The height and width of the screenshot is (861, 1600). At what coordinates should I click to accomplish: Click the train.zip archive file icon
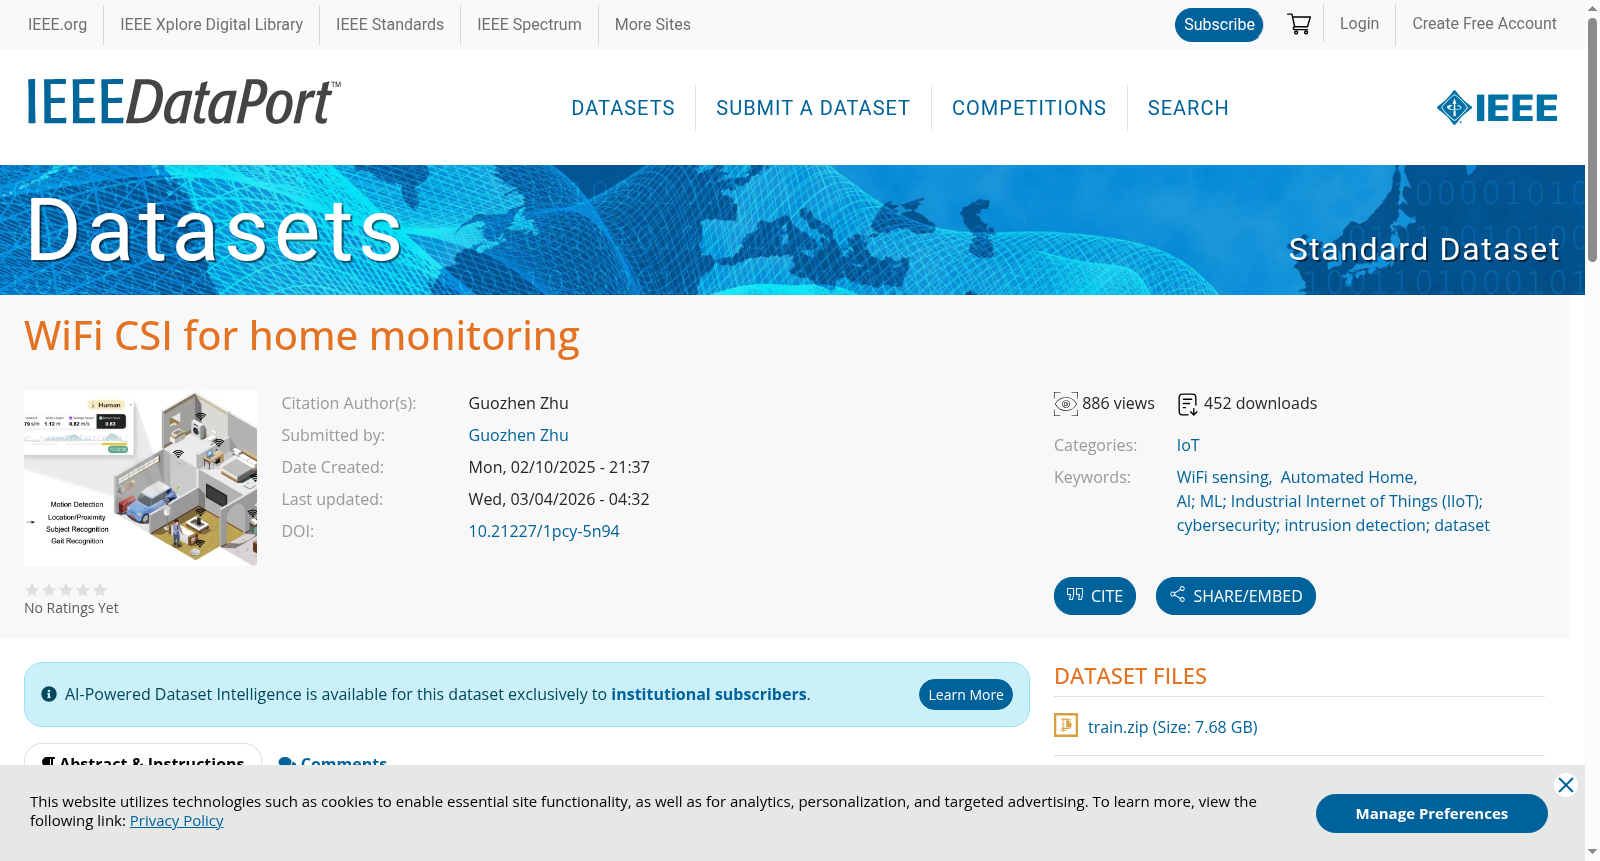1066,725
